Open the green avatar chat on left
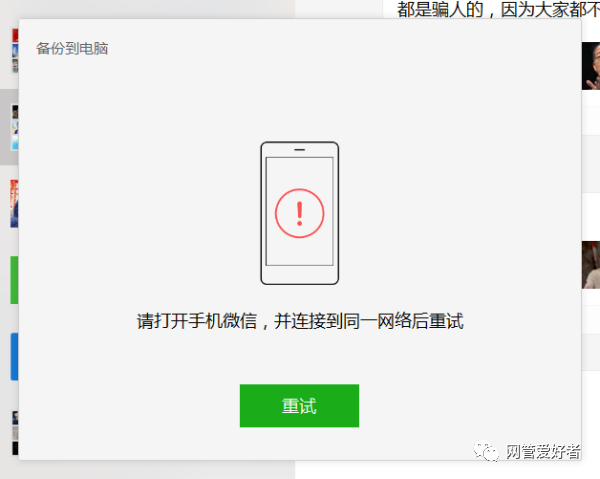 [x=14, y=280]
